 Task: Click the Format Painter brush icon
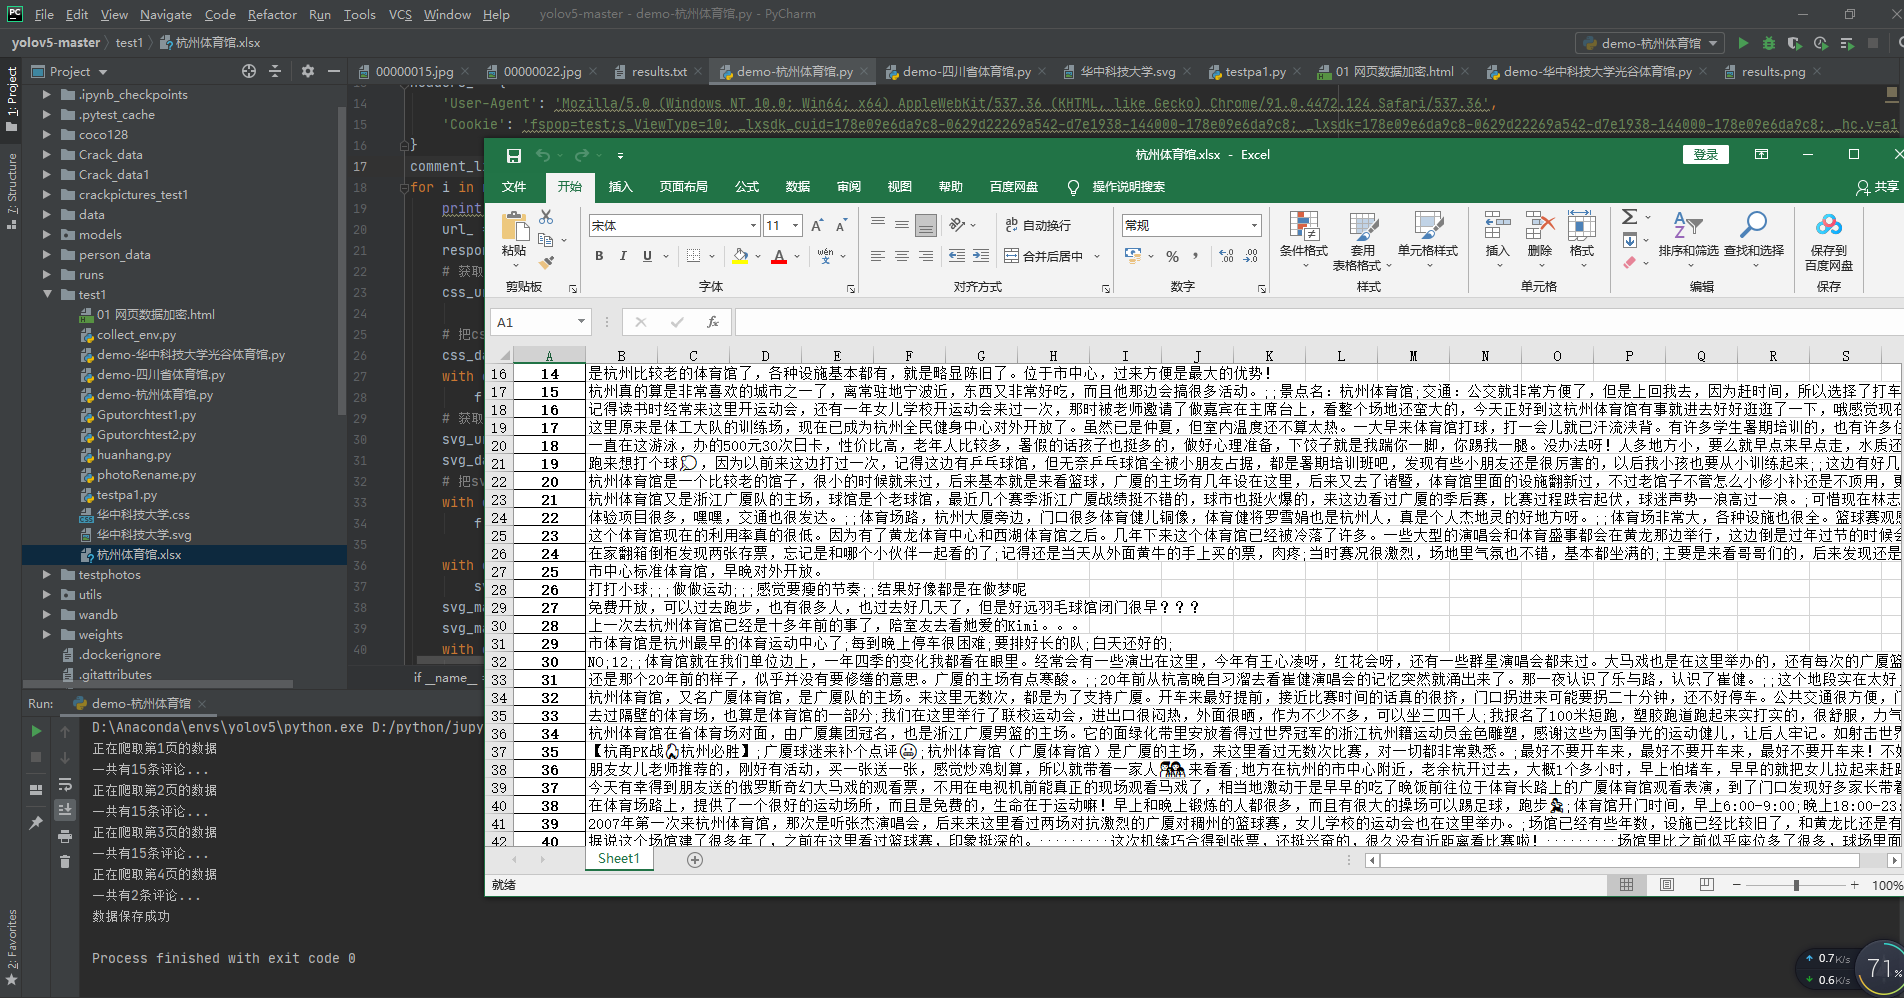(x=546, y=263)
